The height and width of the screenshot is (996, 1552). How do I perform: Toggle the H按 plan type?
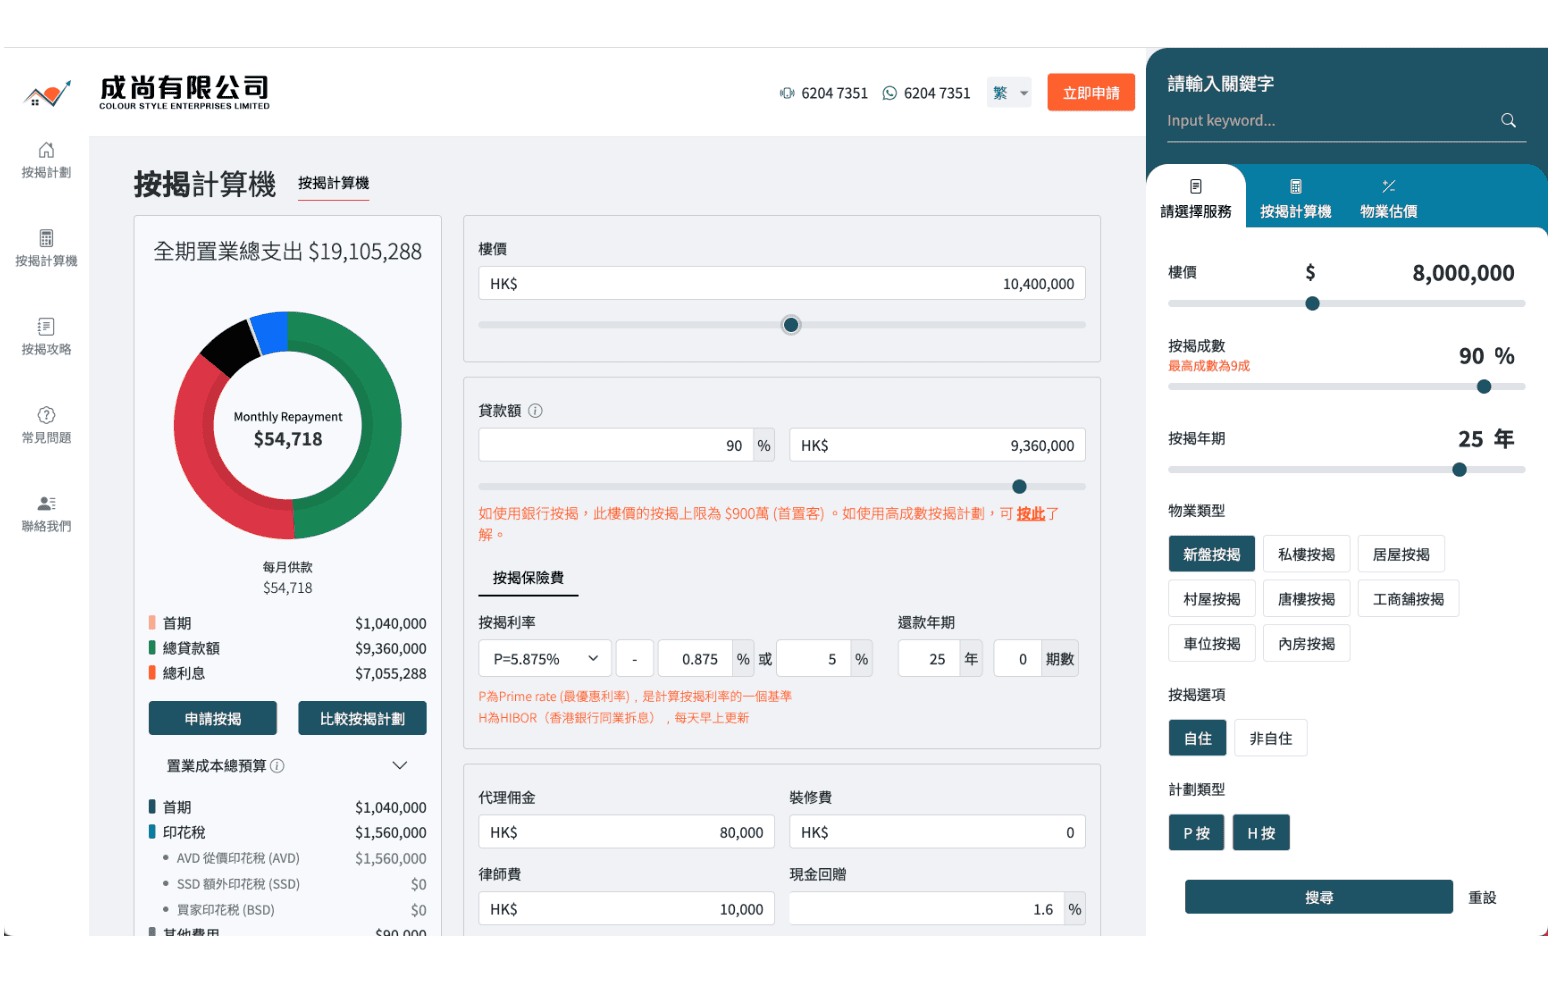(1260, 833)
